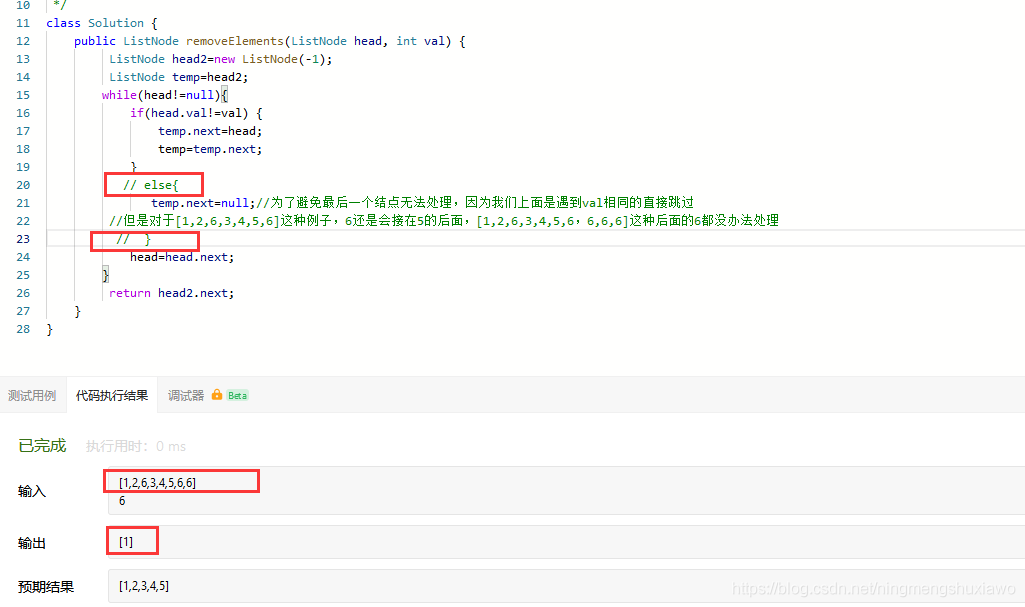Screen dimensions: 1025x607
Task: Click expected result [1,2,3,4,5]
Action: pos(144,586)
